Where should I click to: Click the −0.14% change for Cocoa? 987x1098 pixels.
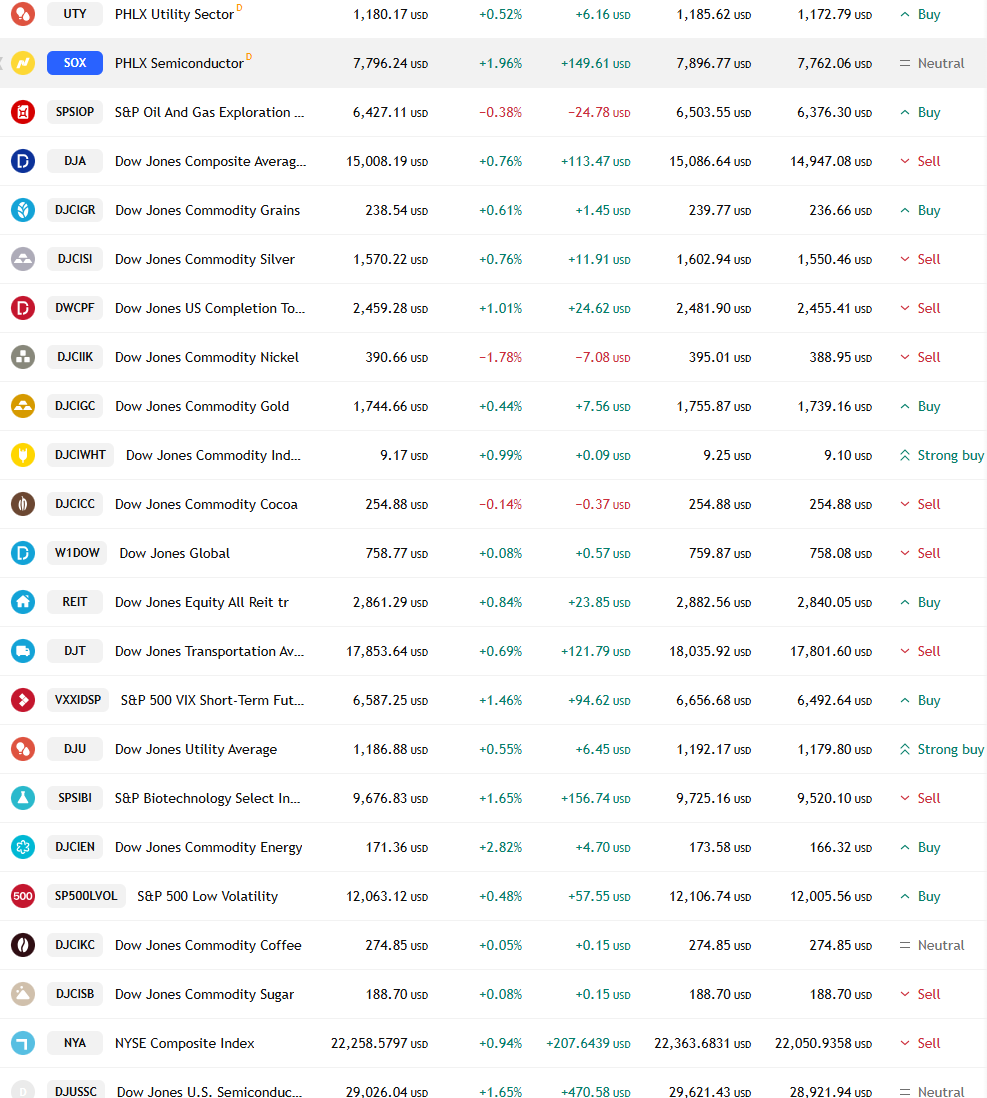(500, 504)
